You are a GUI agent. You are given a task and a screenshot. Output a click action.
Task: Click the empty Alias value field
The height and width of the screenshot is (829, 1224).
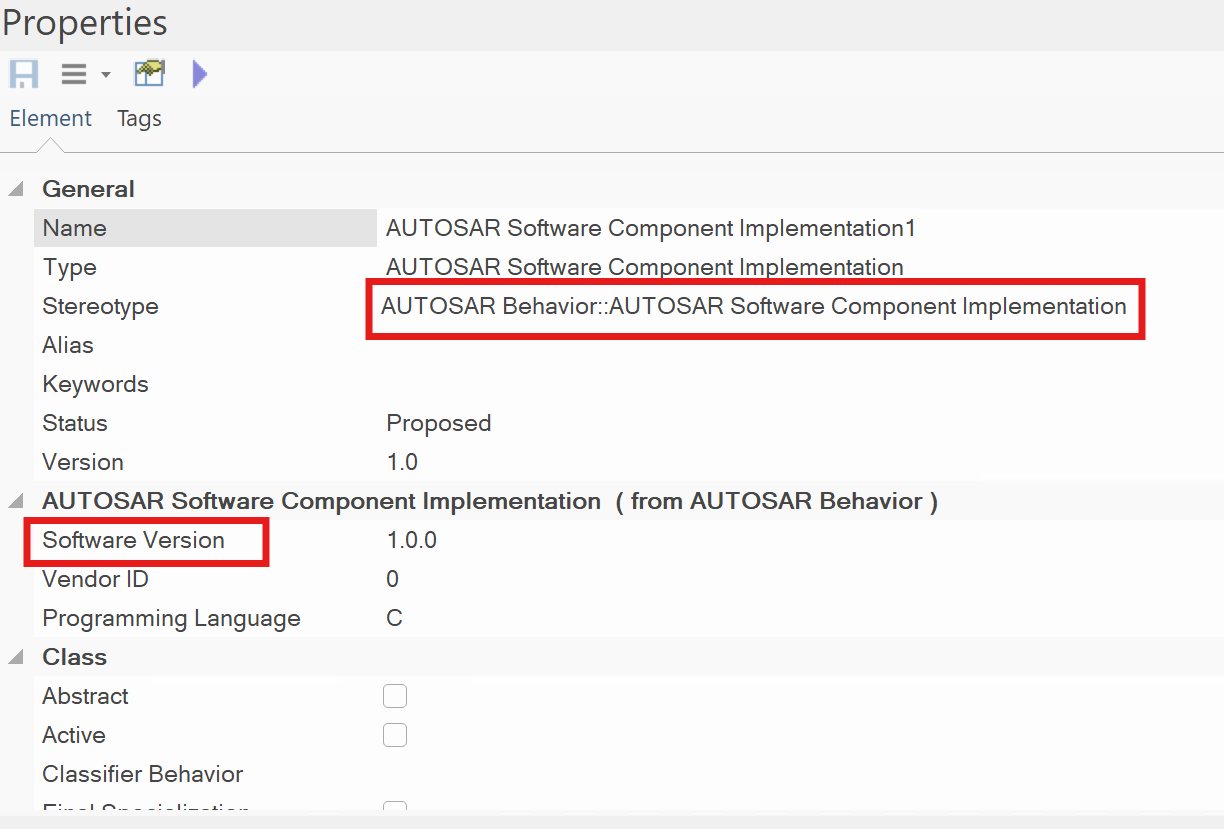point(650,346)
